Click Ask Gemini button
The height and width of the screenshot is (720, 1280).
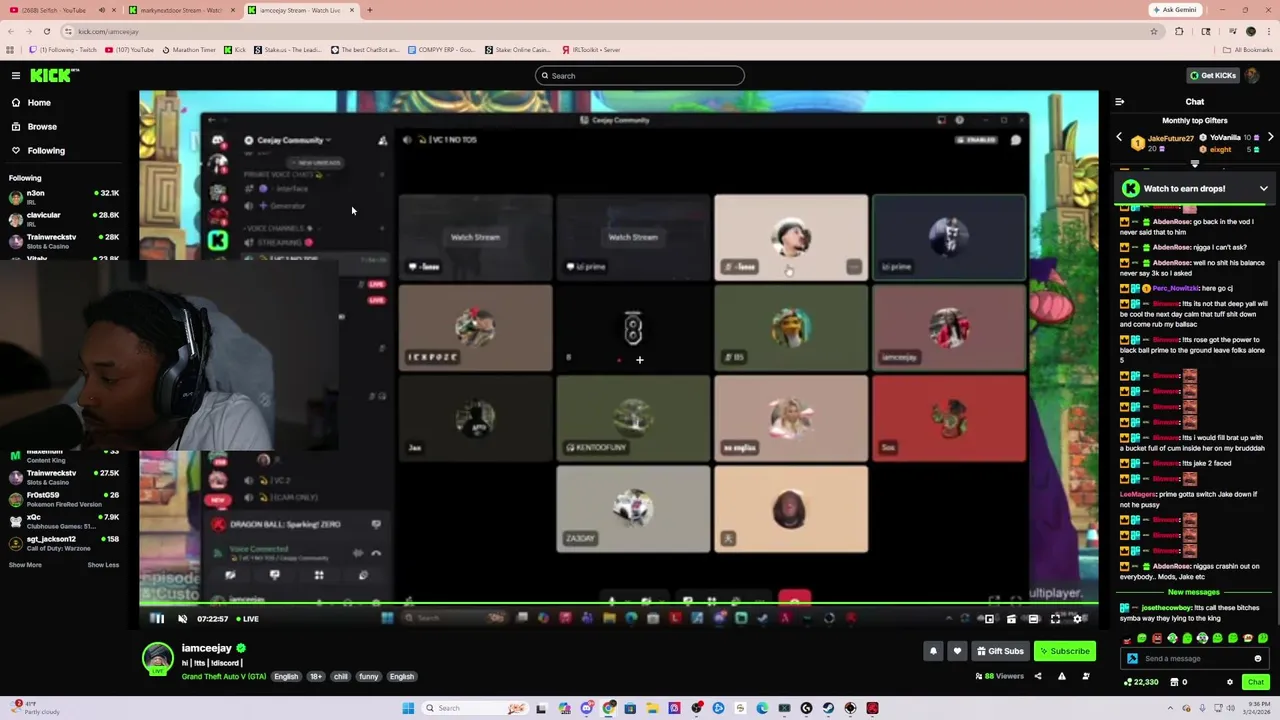[1175, 10]
